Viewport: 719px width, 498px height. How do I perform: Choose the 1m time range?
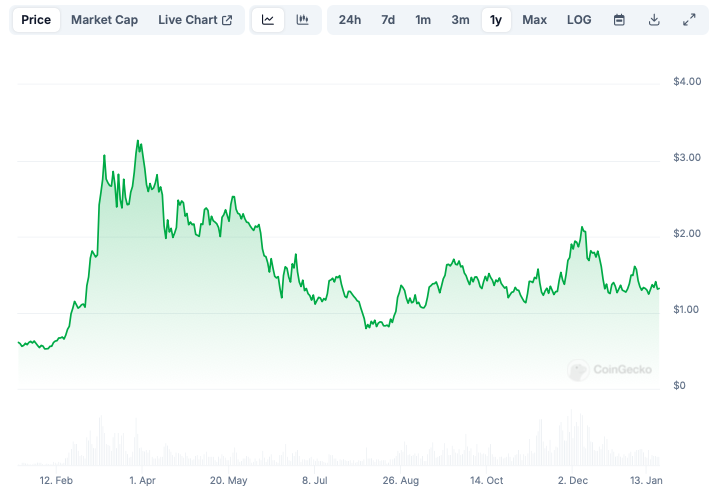423,20
